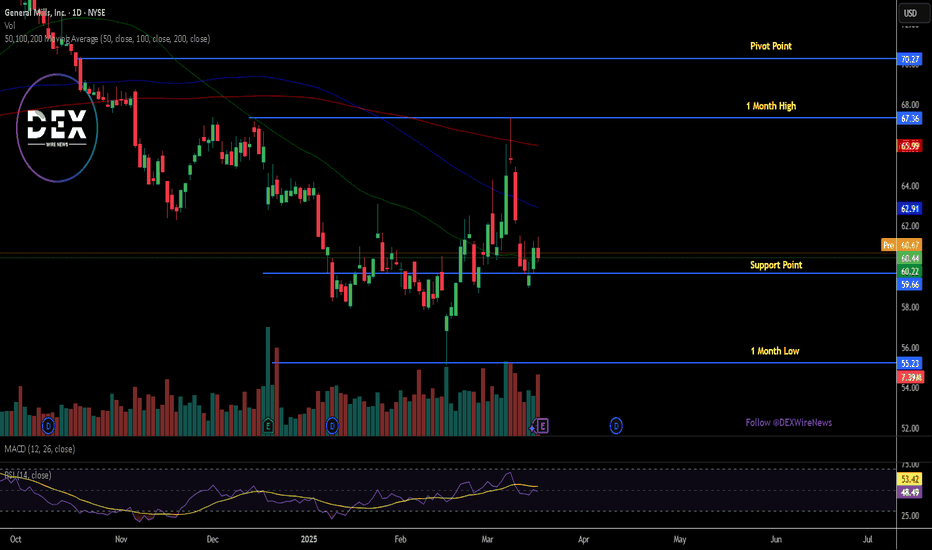Click the Pivot Point text label
The height and width of the screenshot is (550, 932).
point(771,46)
